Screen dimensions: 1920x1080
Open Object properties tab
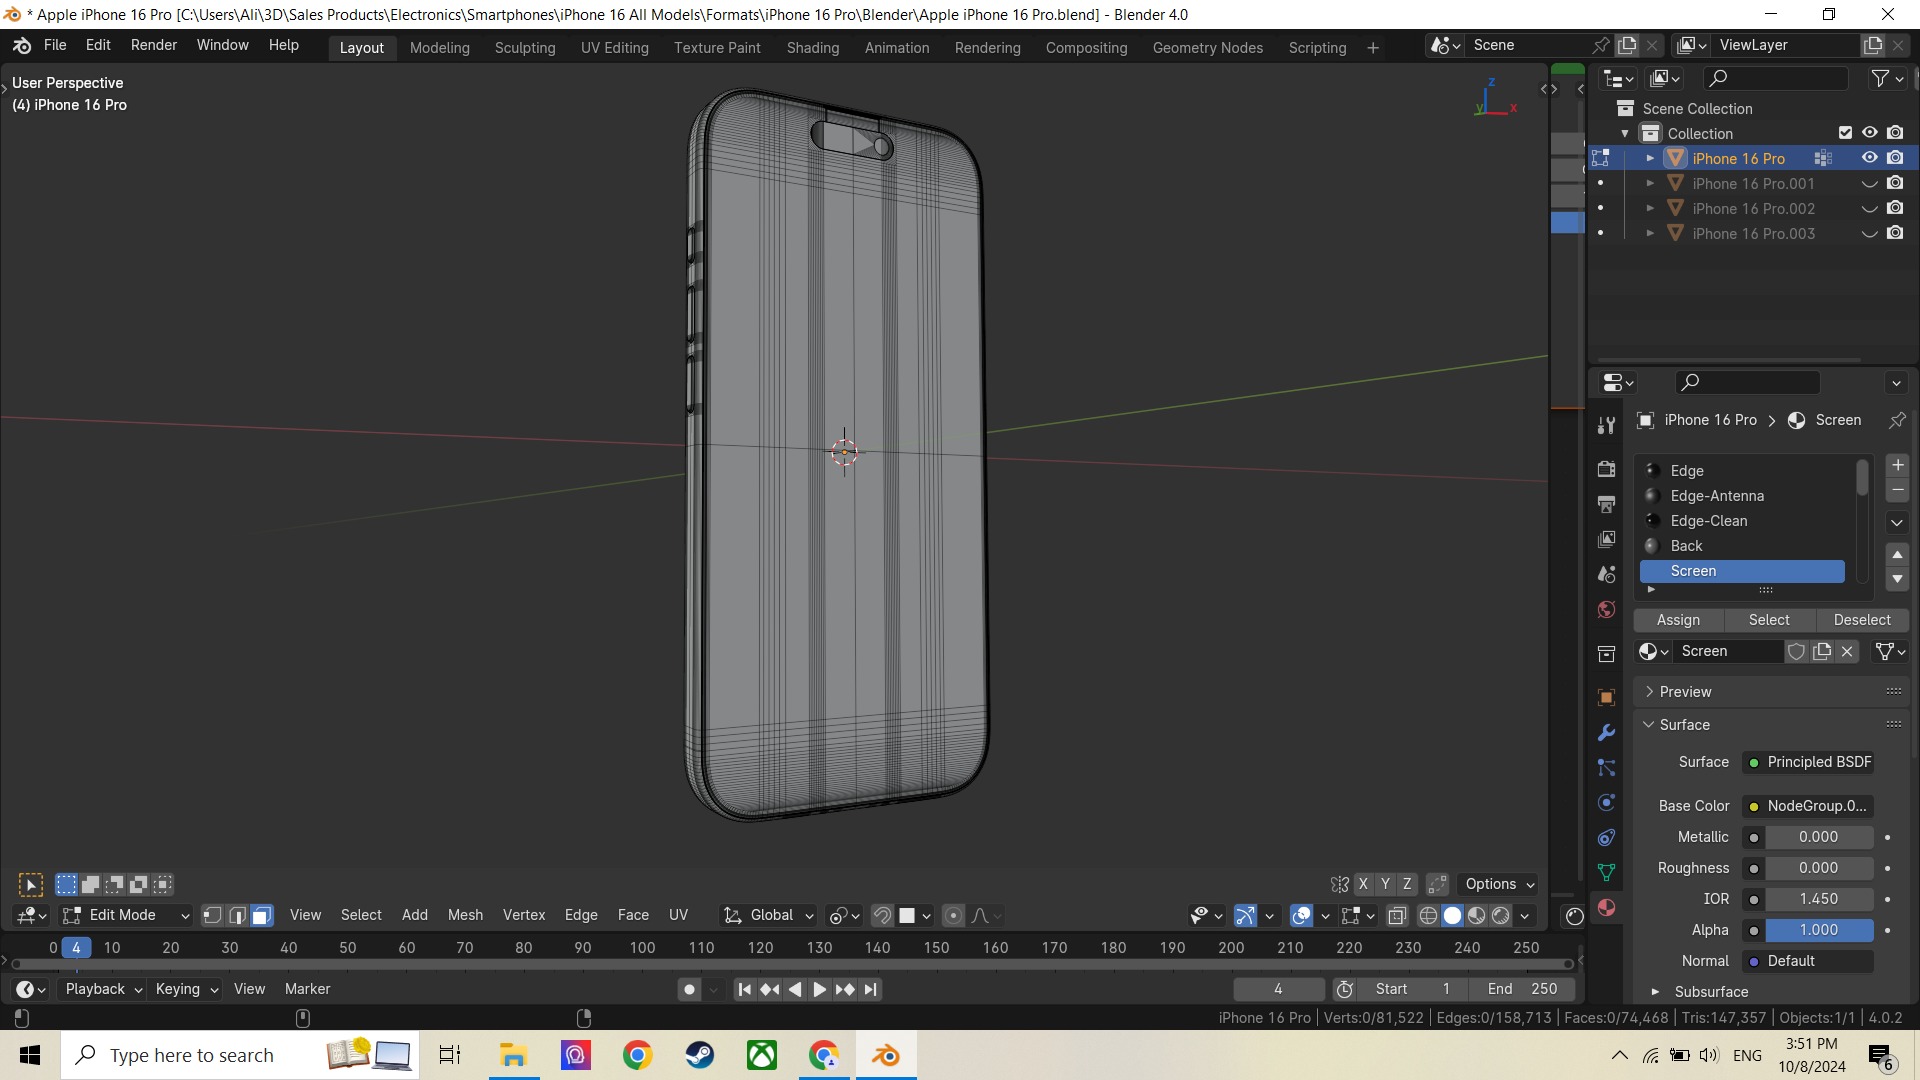(1606, 697)
